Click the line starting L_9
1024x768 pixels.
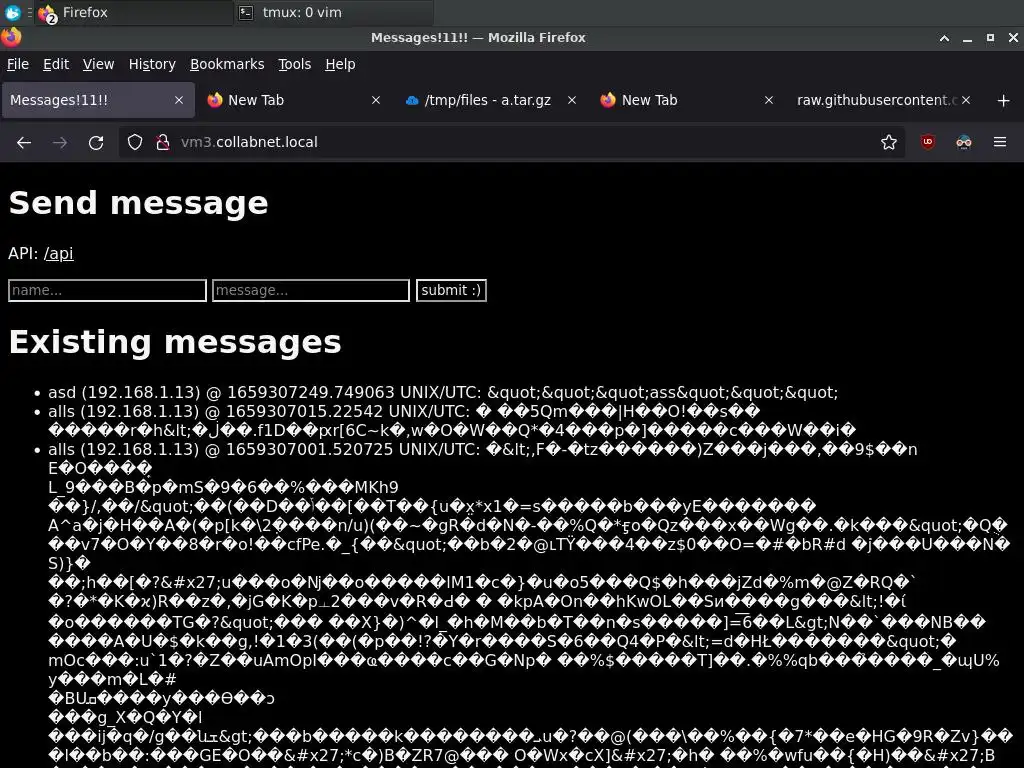223,487
